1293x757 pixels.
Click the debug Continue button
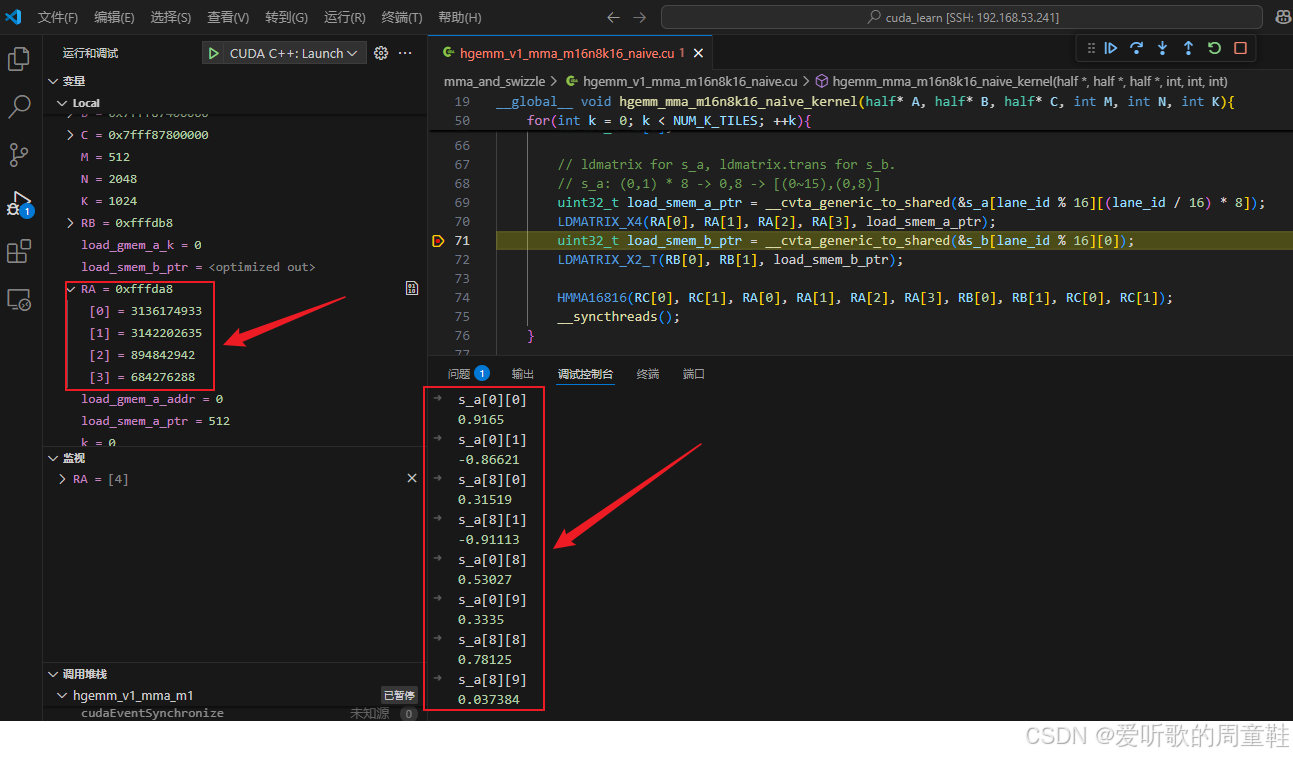(1110, 48)
